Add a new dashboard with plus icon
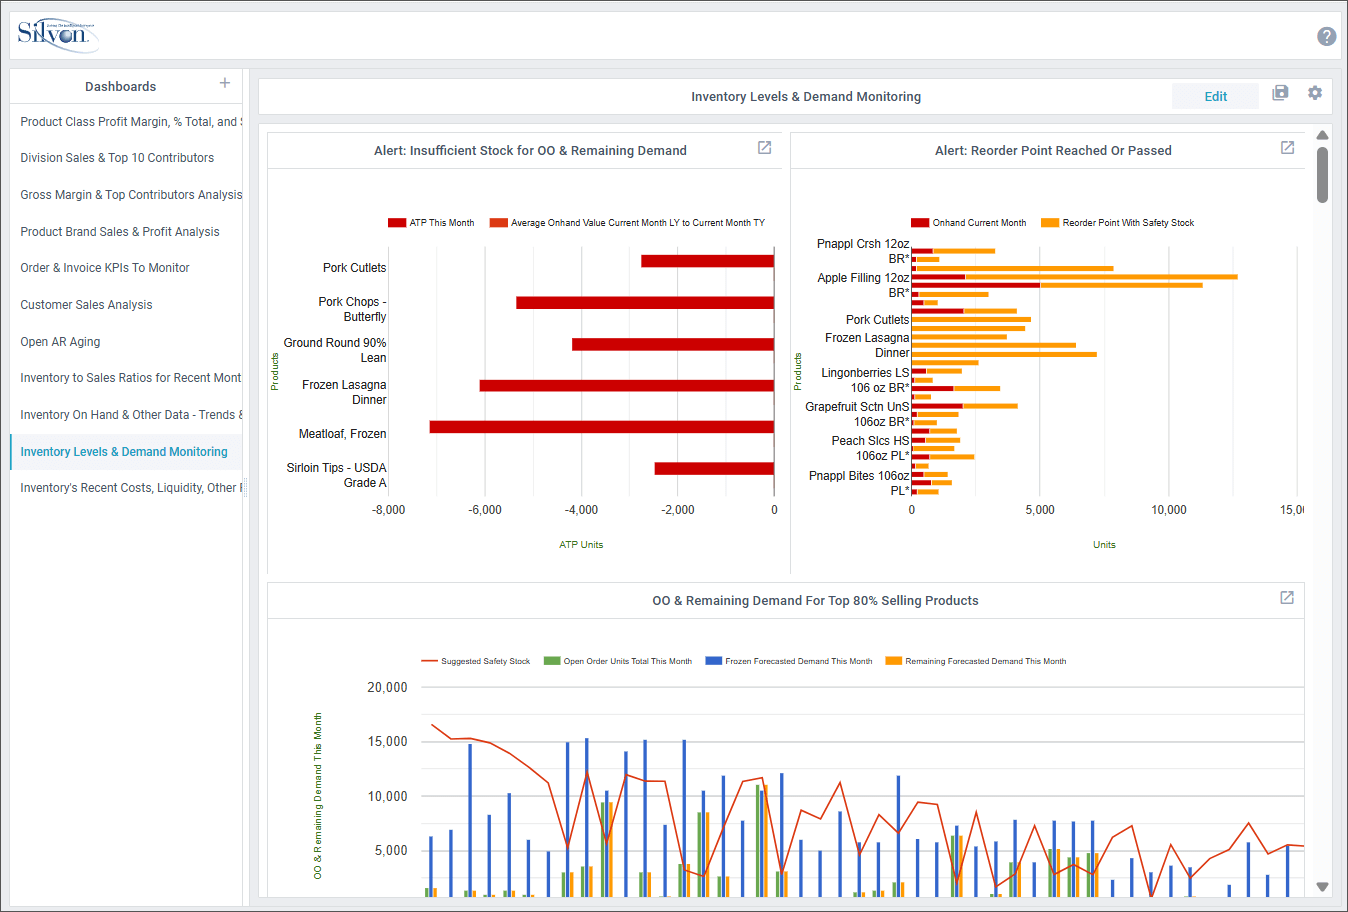 [x=225, y=83]
